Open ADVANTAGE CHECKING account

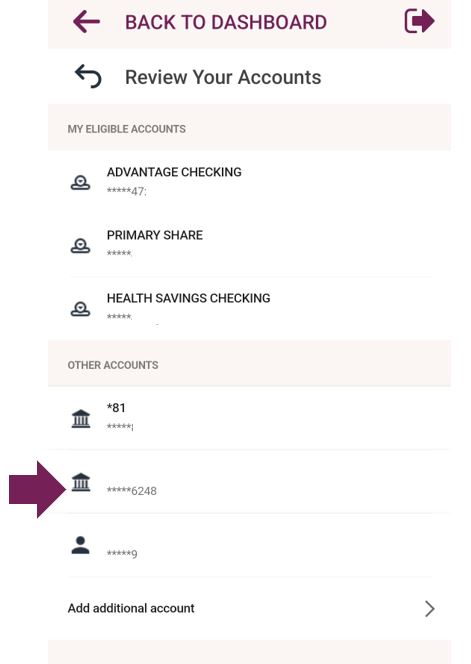(x=249, y=182)
